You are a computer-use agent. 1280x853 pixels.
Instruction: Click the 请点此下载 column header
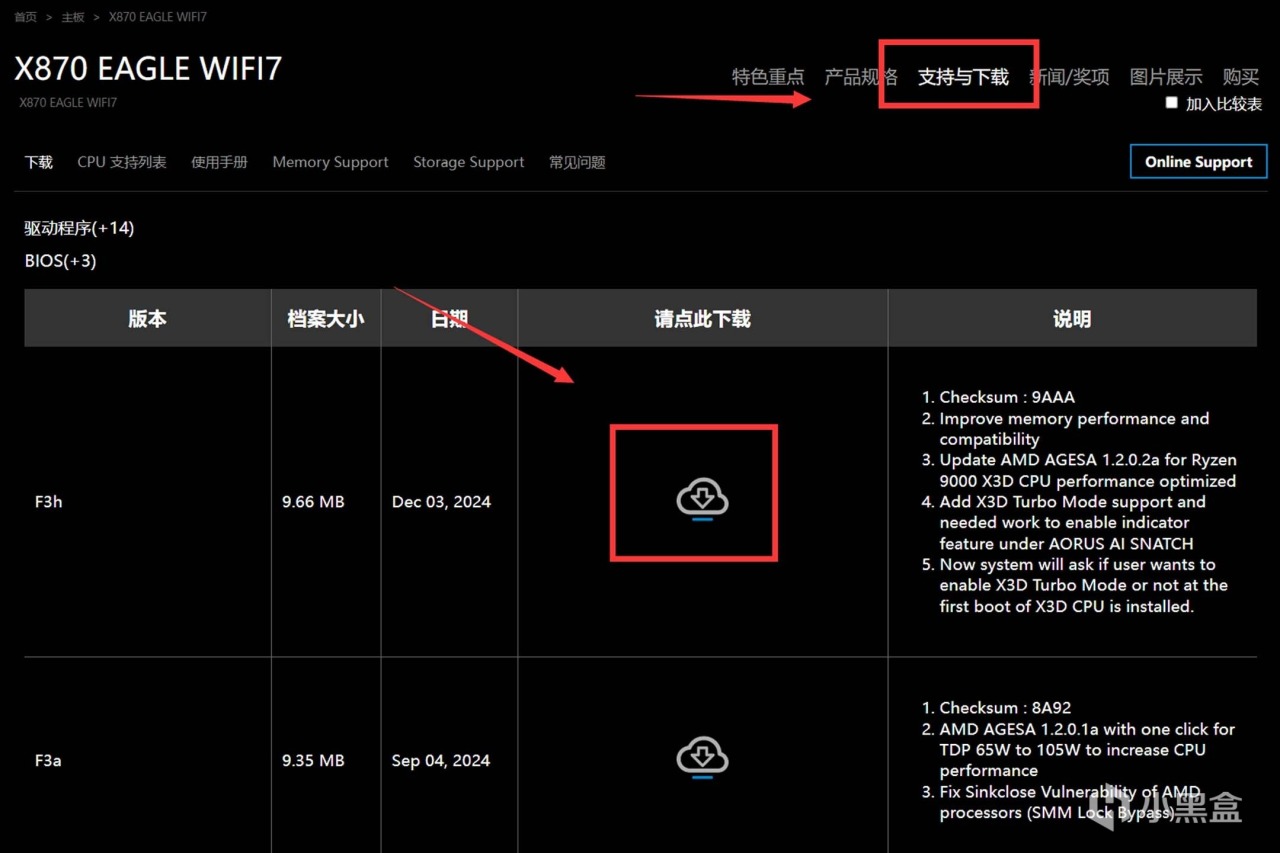(702, 319)
